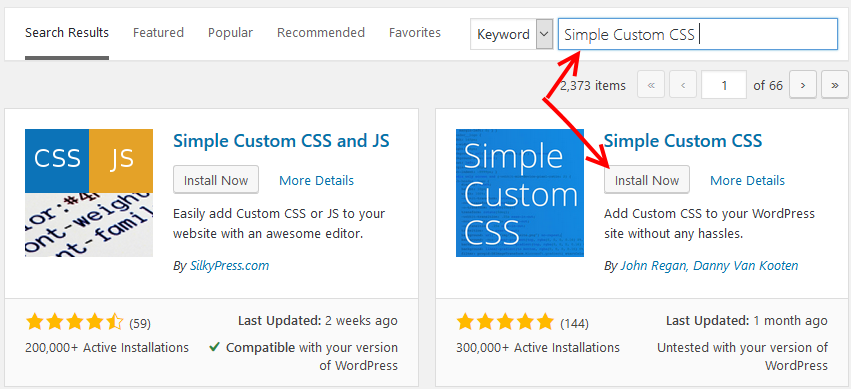Switch to the Popular tab
Screen dimensions: 851x389
[230, 33]
